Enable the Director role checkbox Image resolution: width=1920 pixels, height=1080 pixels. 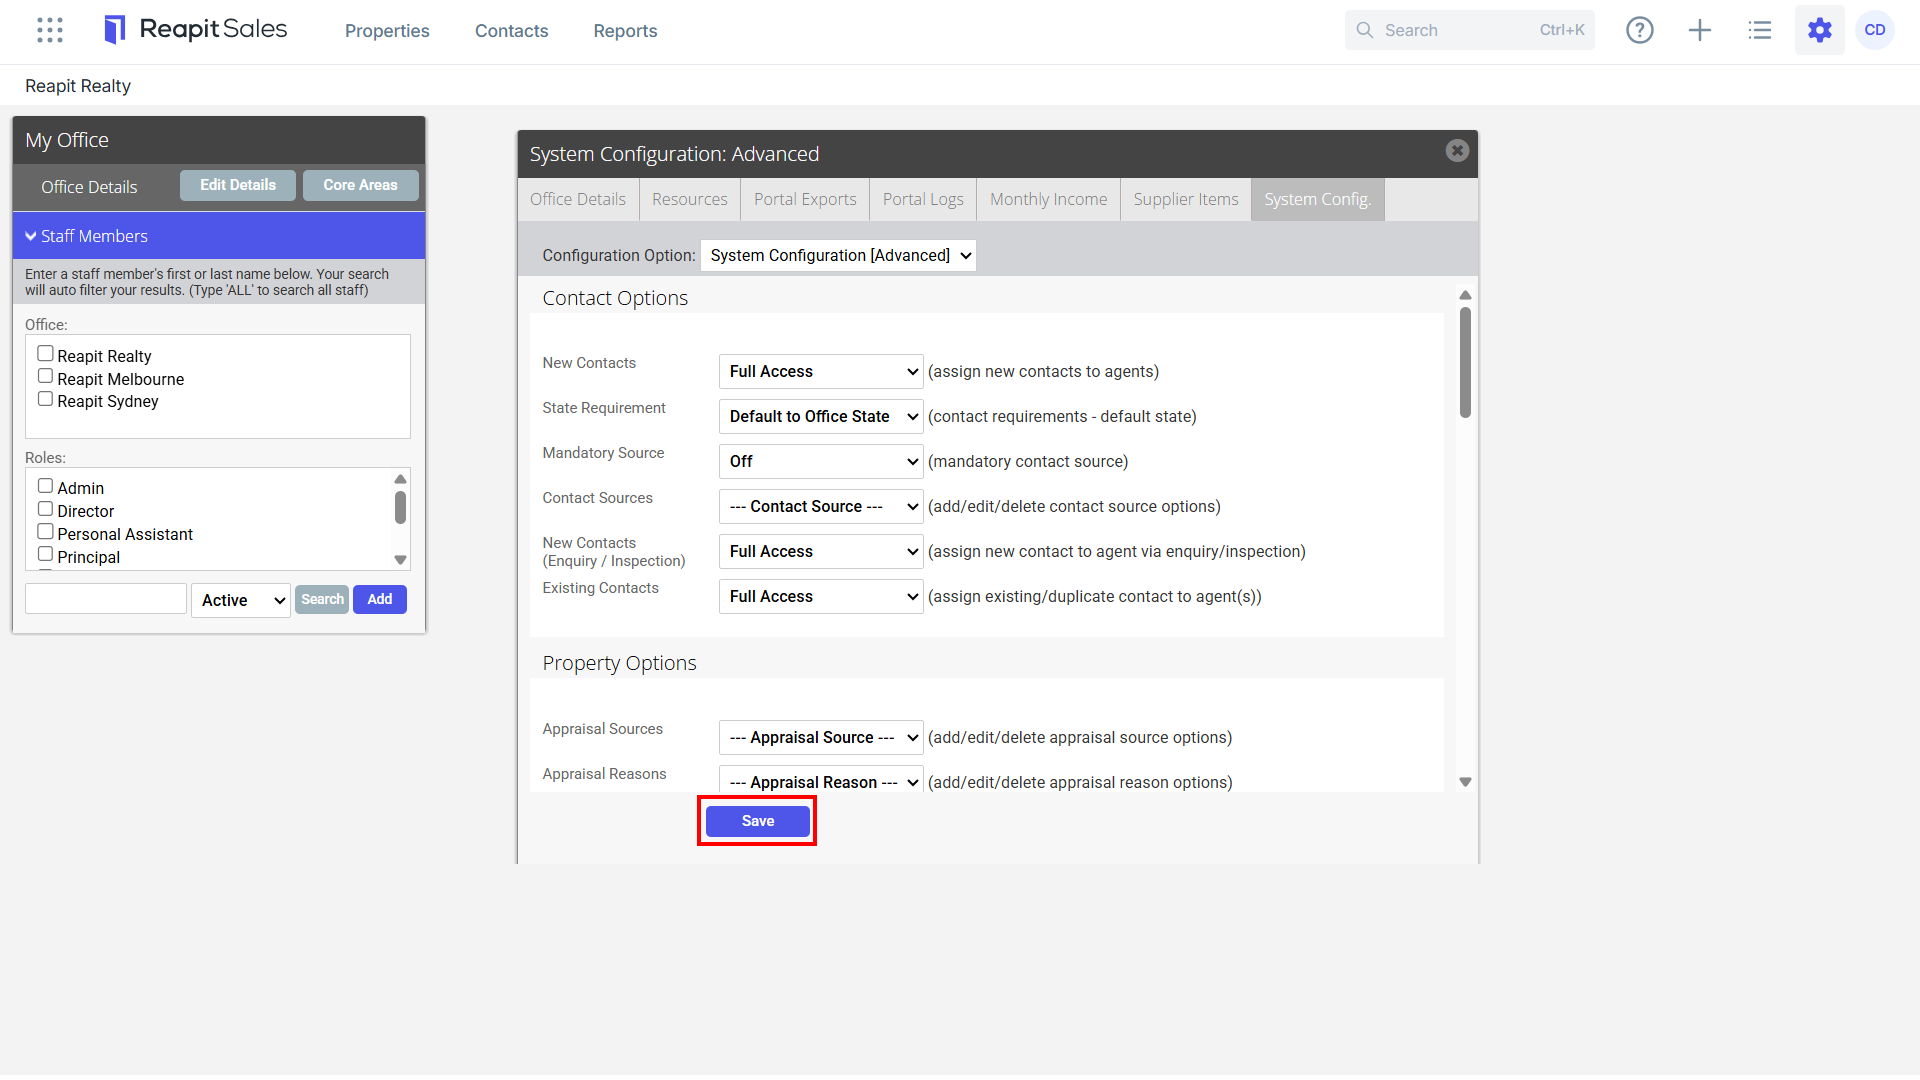[x=45, y=509]
